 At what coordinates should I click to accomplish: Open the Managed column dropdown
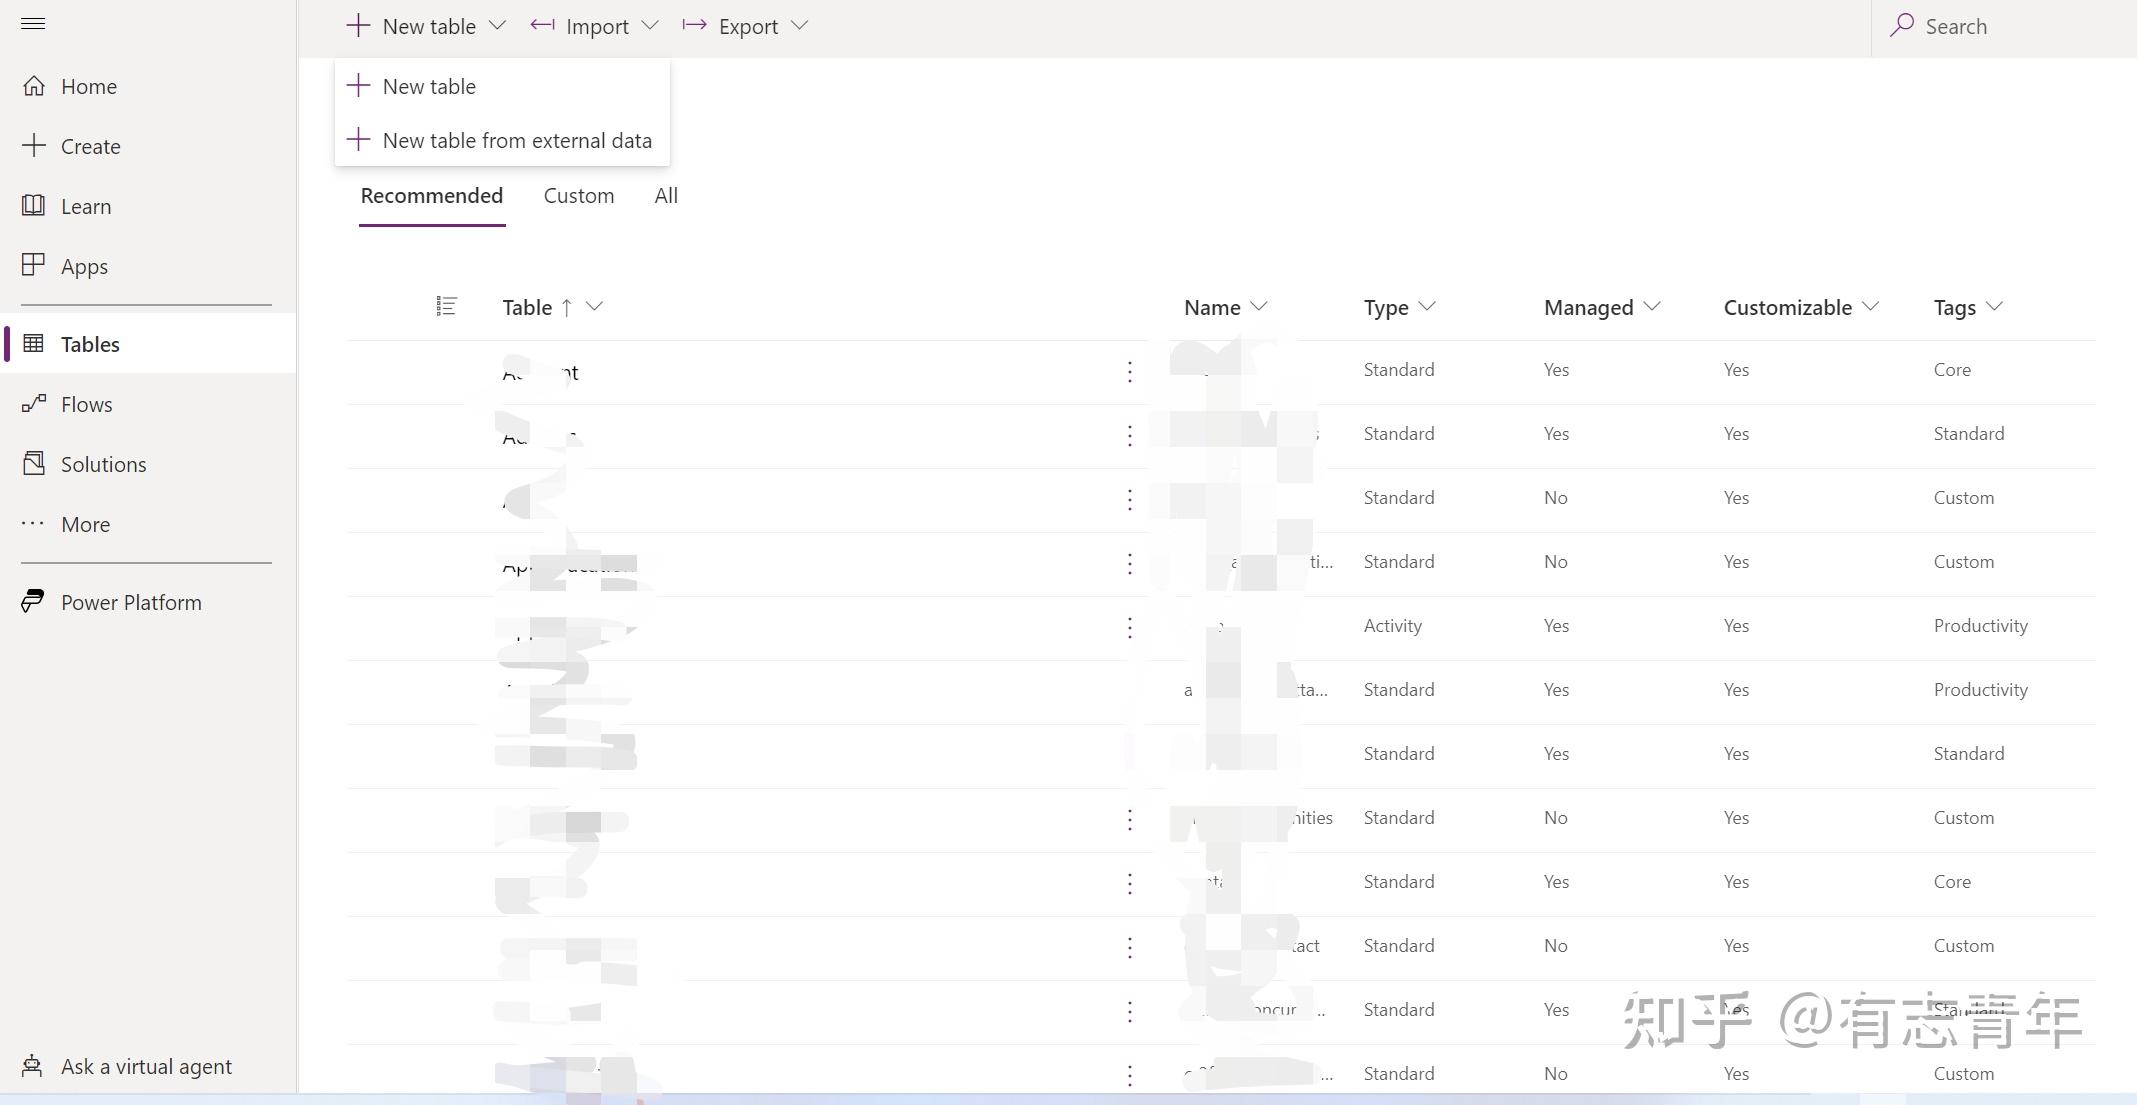click(1652, 307)
